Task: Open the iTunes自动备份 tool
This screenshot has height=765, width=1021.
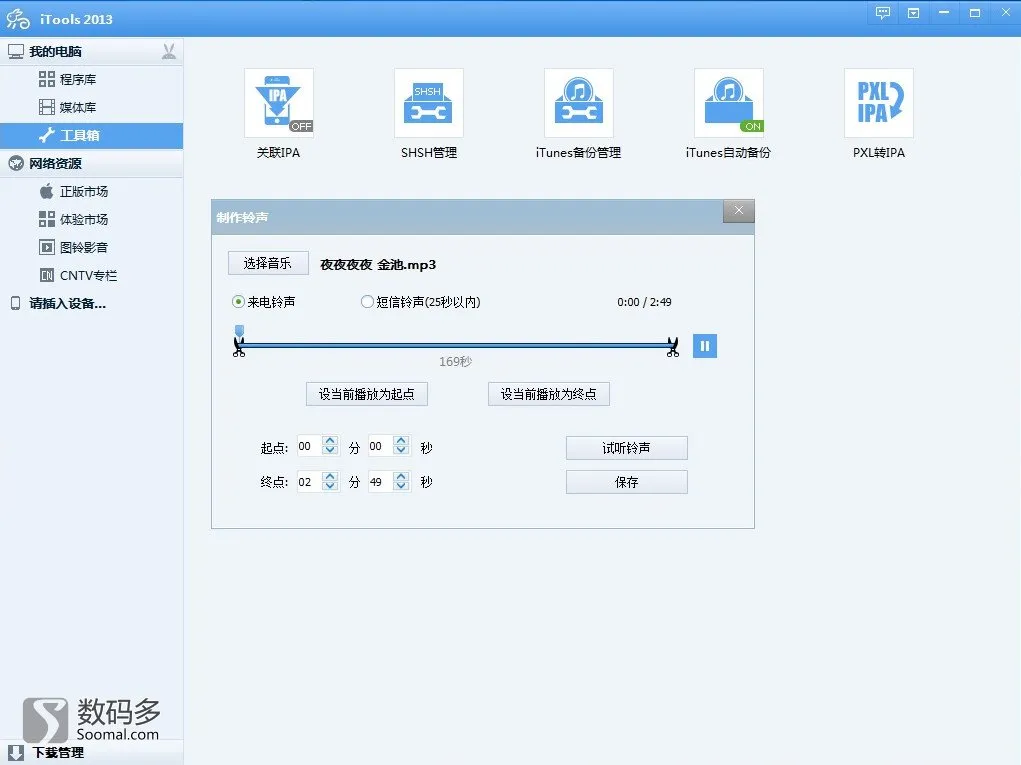Action: pos(729,103)
